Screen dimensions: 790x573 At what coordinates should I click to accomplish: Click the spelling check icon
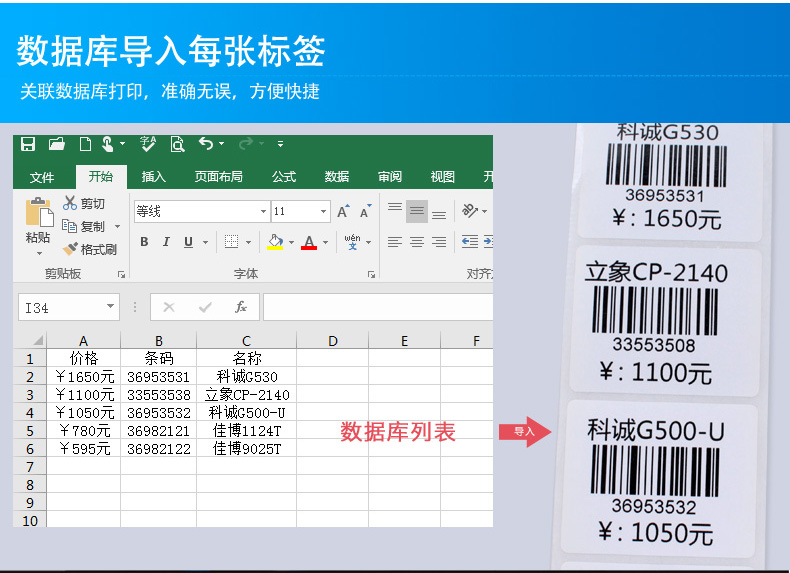(148, 144)
